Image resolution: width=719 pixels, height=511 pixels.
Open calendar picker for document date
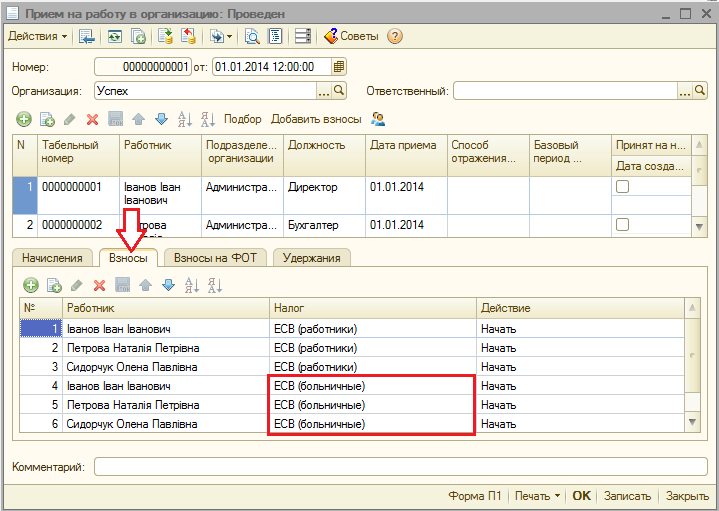click(338, 67)
